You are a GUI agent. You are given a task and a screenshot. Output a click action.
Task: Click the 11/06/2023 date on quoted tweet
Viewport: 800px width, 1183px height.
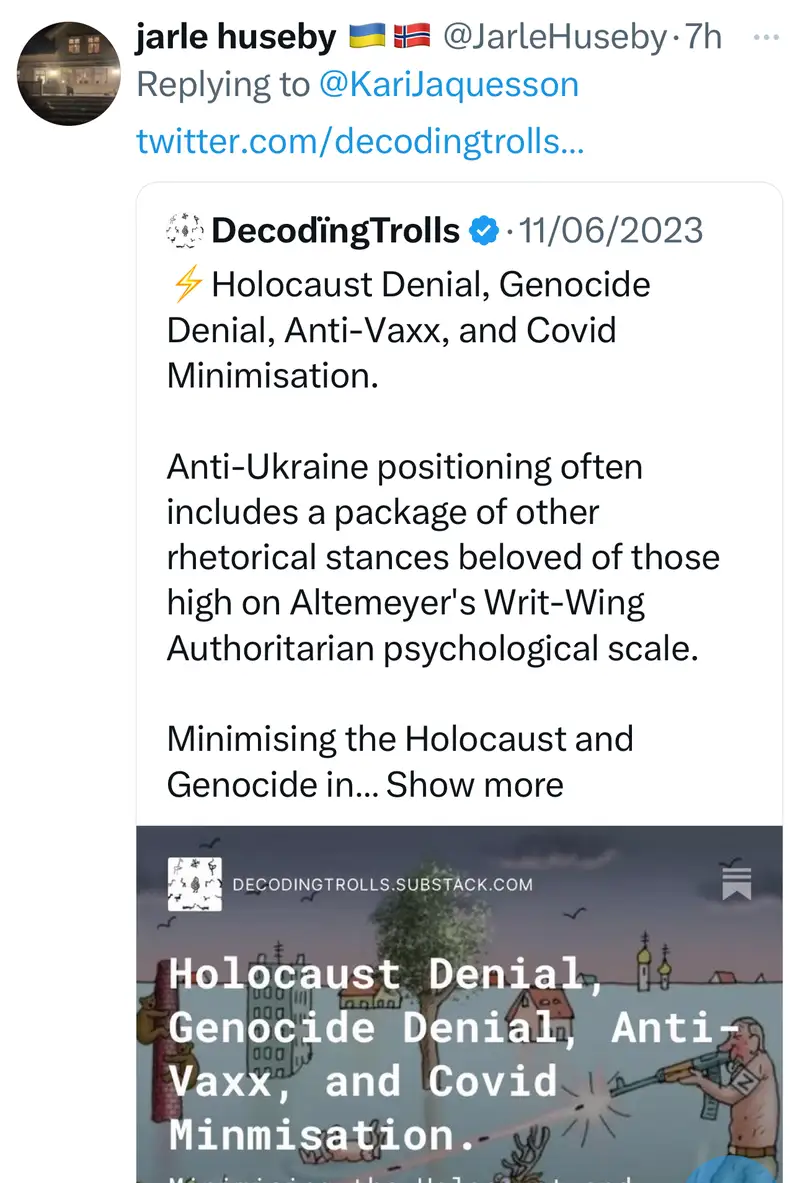tap(611, 231)
